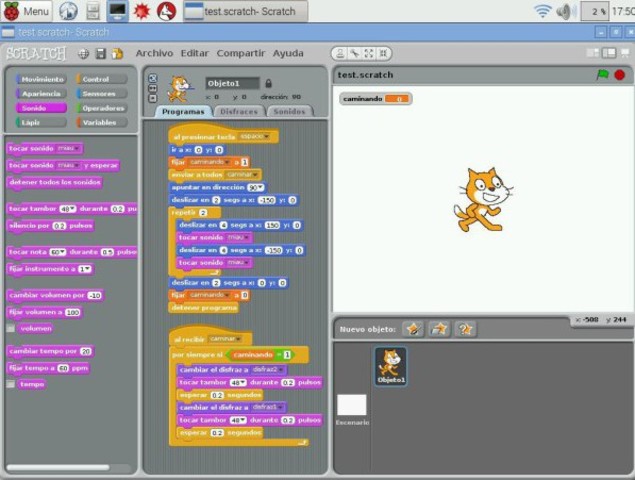Click the blocks palette horizontal scrollbar
635x480 pixels.
(58, 467)
